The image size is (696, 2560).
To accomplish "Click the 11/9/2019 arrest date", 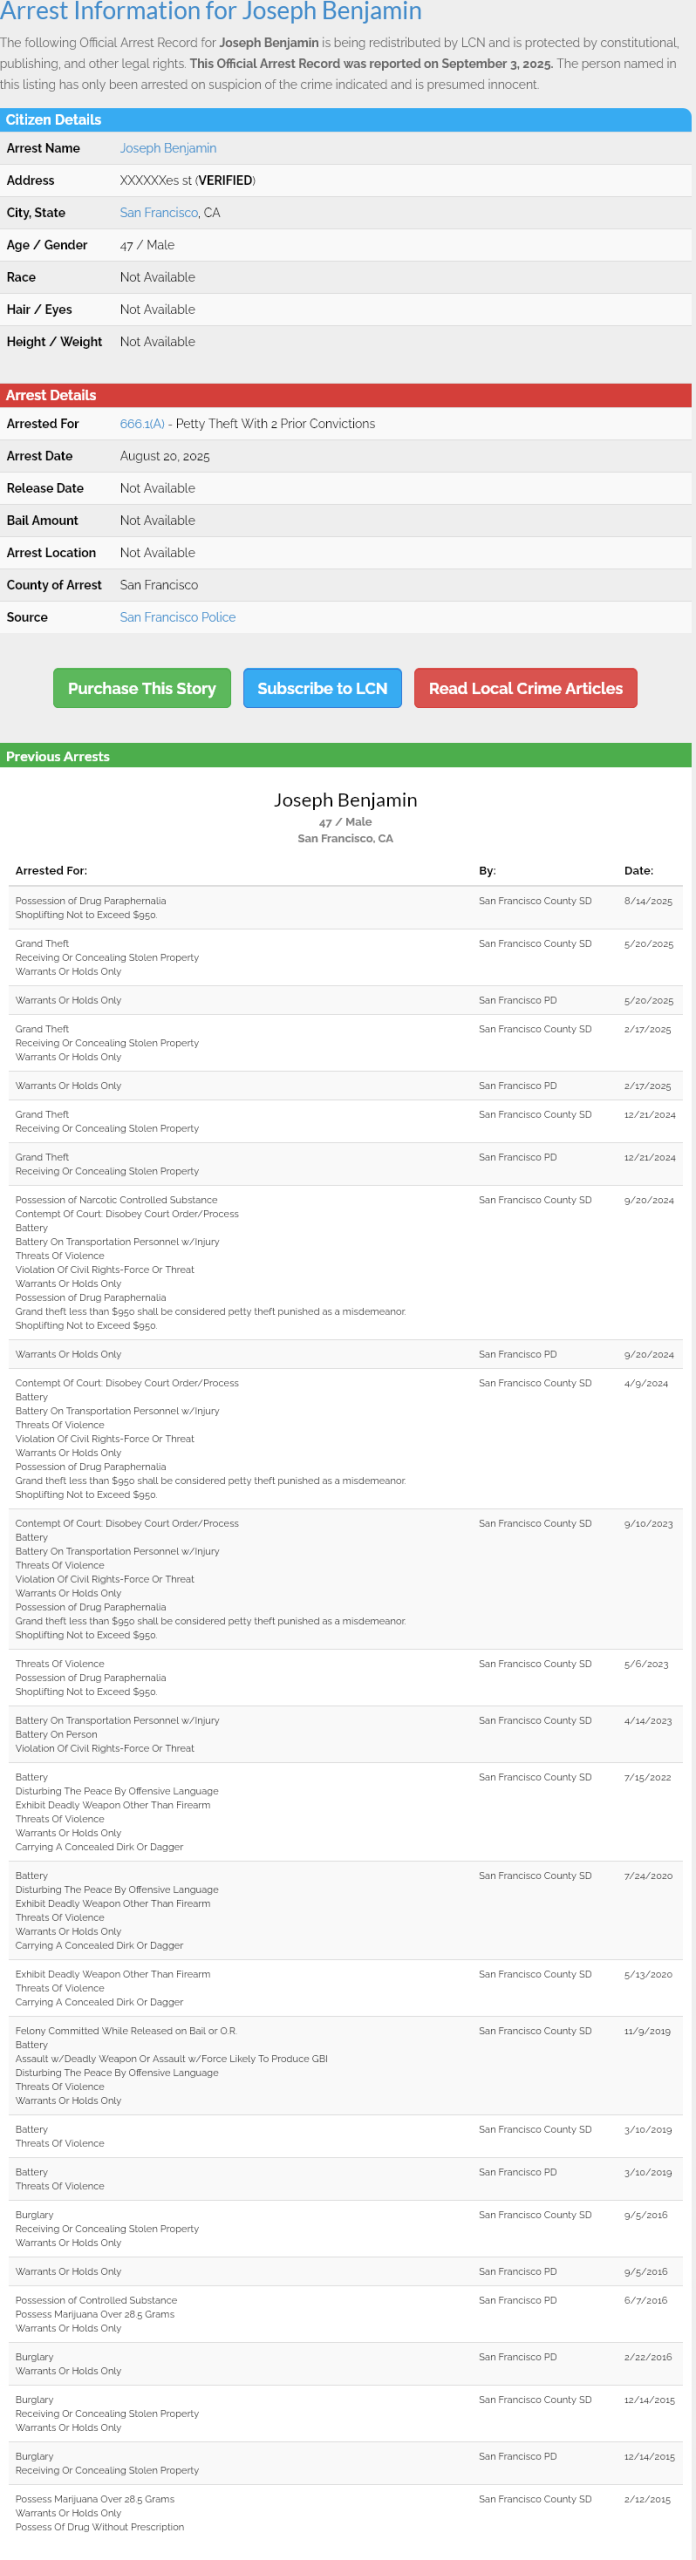I will 647,2031.
